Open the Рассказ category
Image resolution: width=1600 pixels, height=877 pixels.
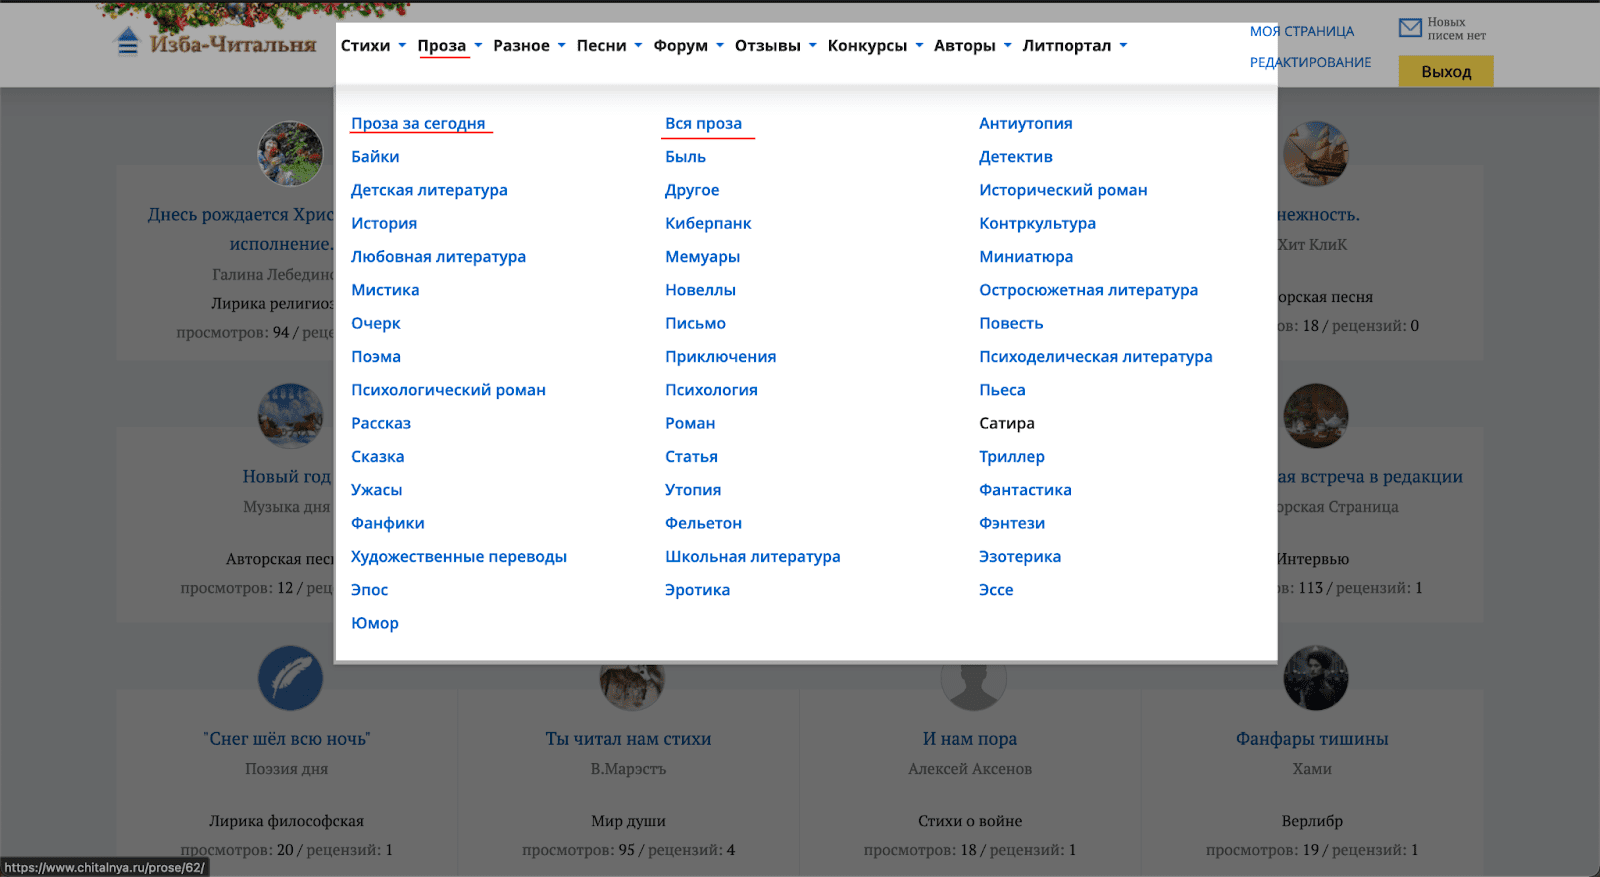click(x=381, y=423)
